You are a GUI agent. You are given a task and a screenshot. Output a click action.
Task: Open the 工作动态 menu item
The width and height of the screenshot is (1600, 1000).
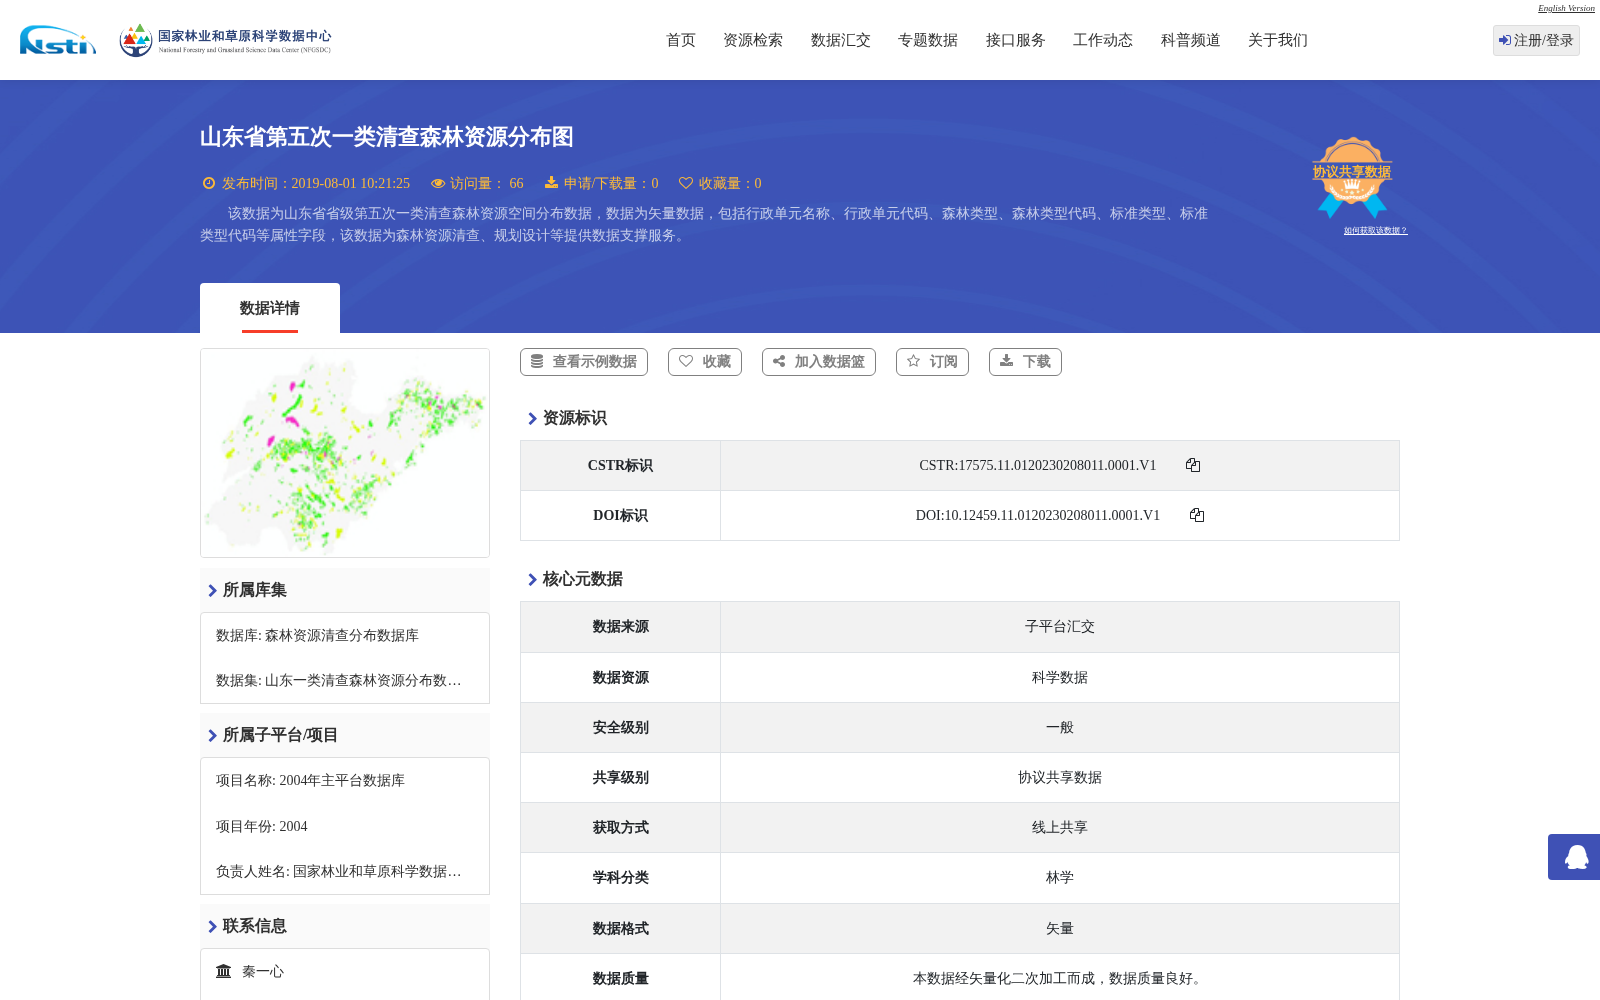pos(1103,40)
